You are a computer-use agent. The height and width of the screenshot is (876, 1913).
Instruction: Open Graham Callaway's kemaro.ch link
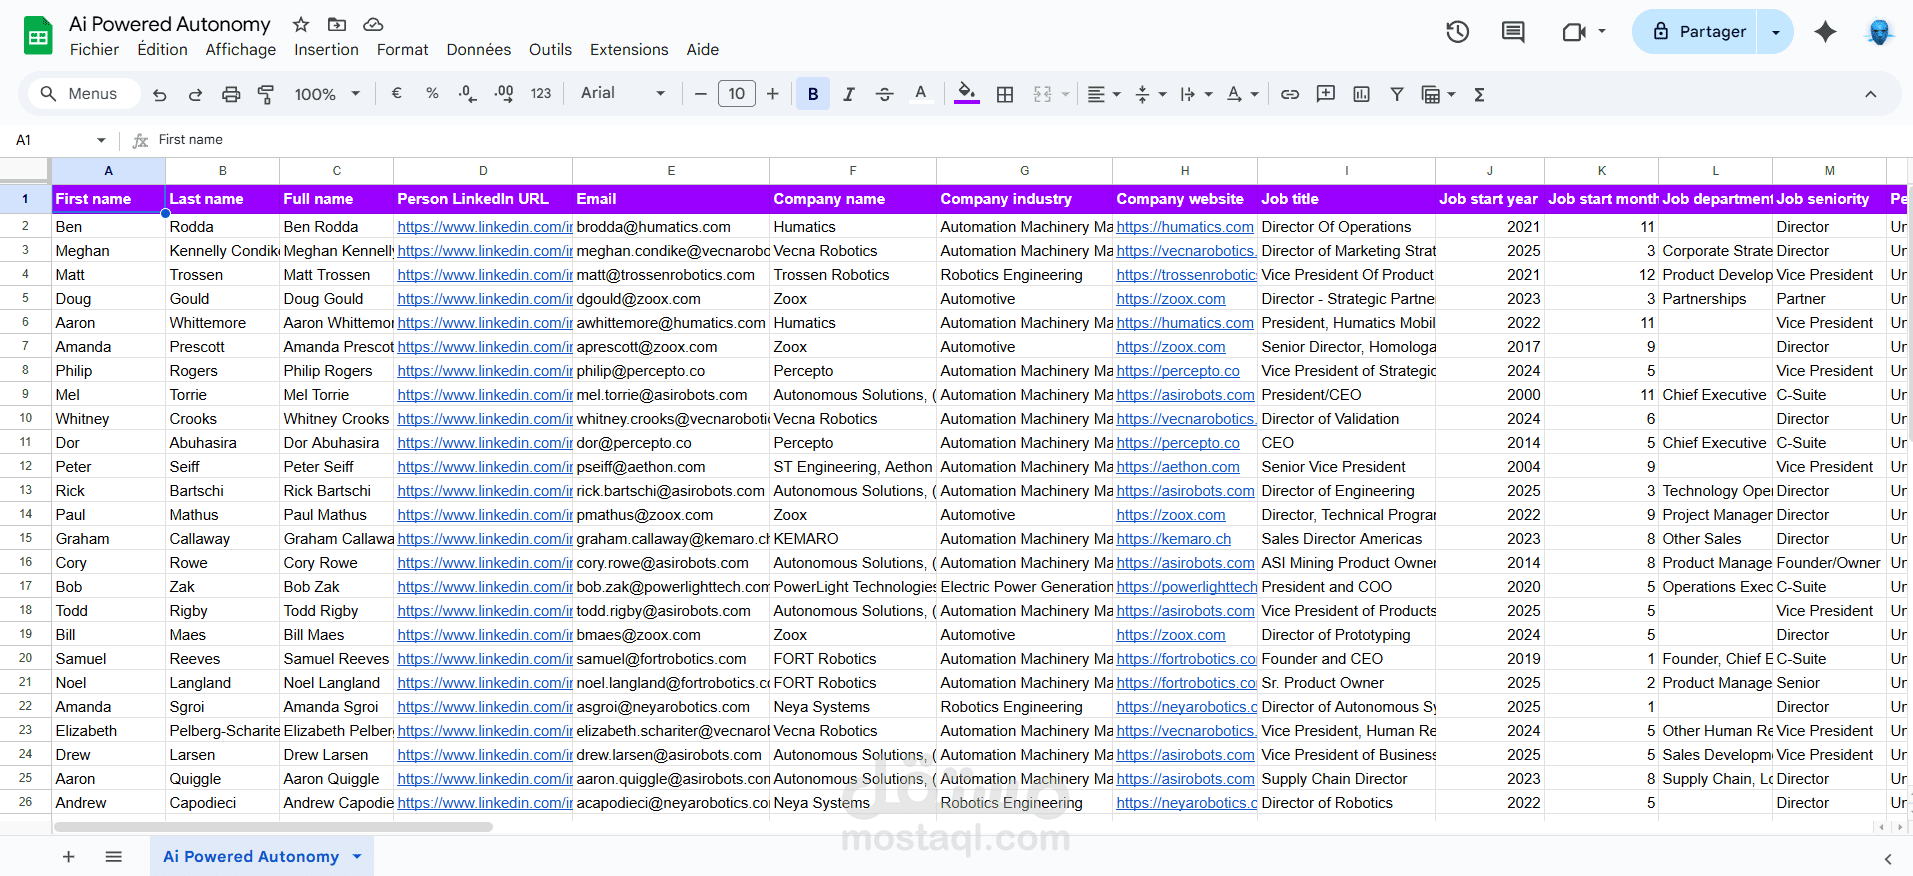[1174, 539]
